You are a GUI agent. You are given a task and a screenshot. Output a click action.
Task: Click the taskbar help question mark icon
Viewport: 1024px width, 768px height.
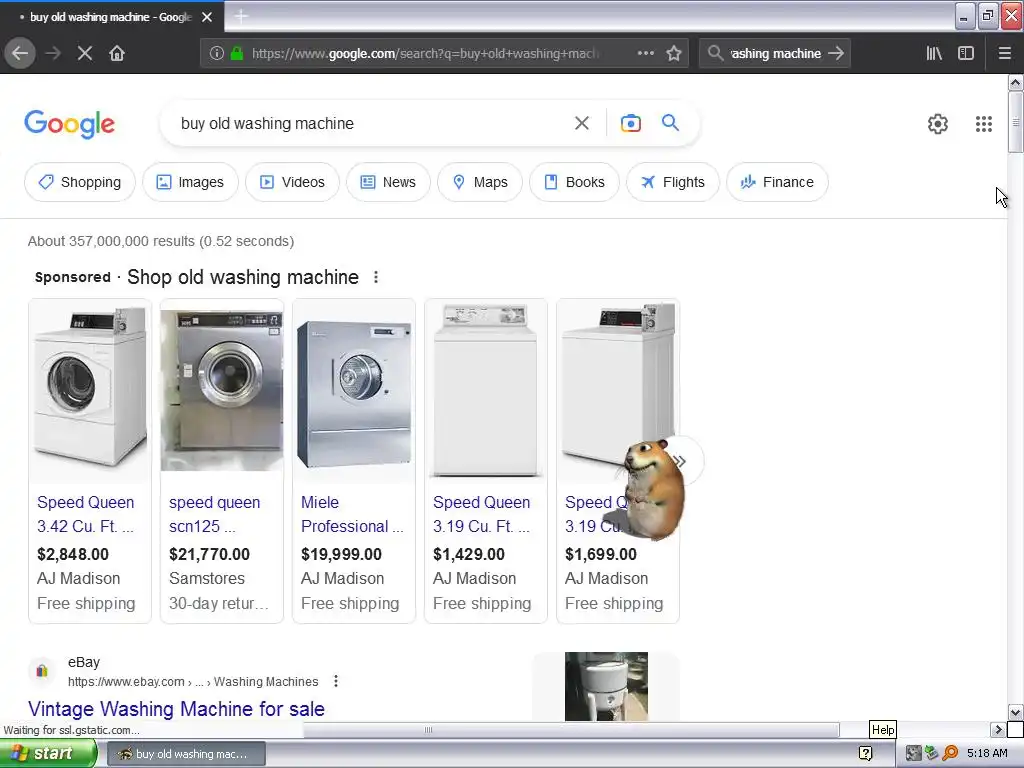[865, 754]
